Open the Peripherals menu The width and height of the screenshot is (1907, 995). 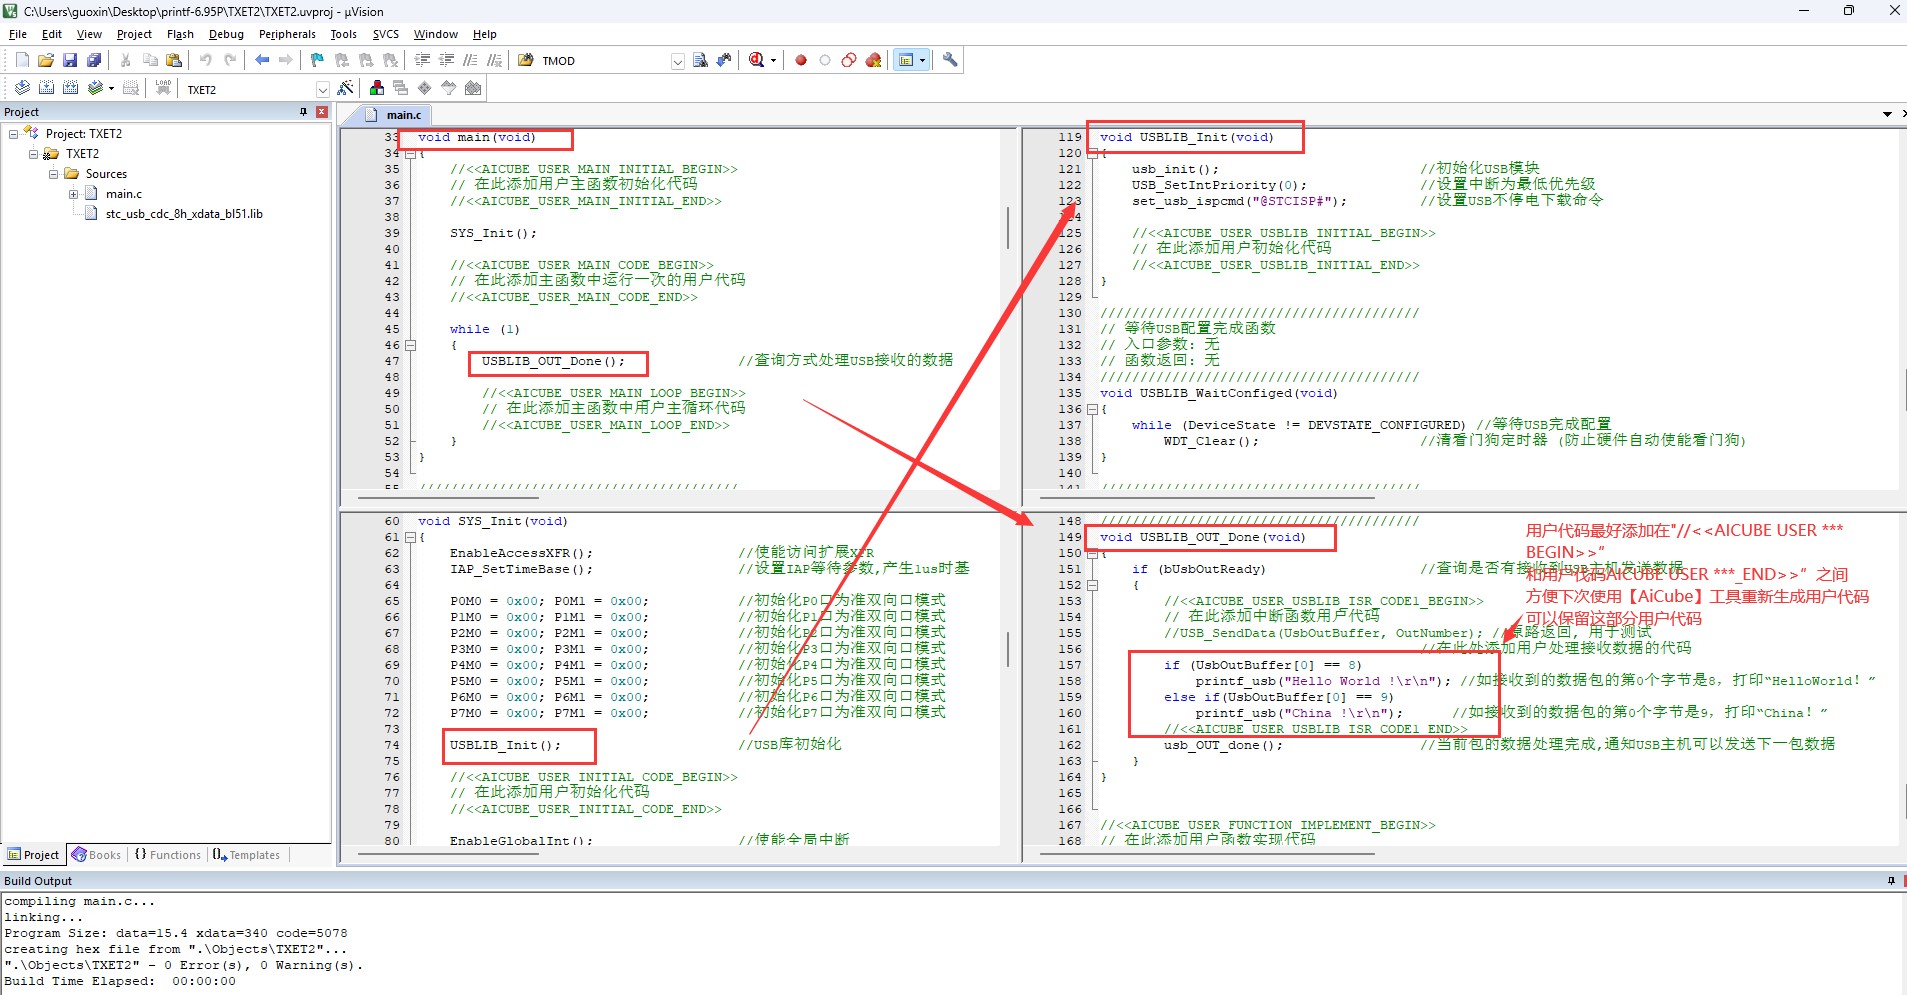click(287, 34)
